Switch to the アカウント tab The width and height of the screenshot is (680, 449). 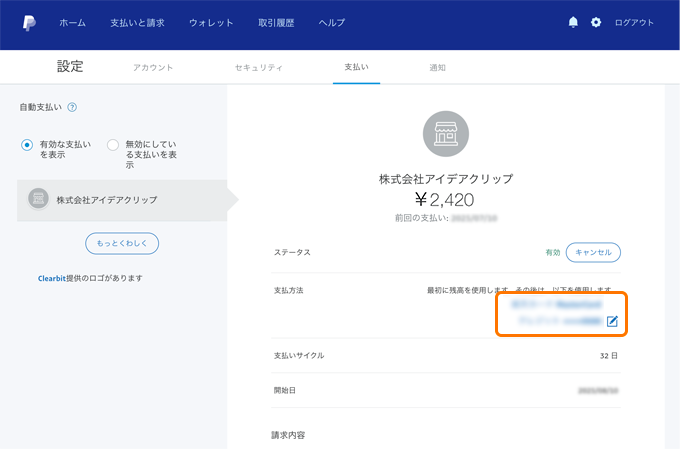[153, 67]
